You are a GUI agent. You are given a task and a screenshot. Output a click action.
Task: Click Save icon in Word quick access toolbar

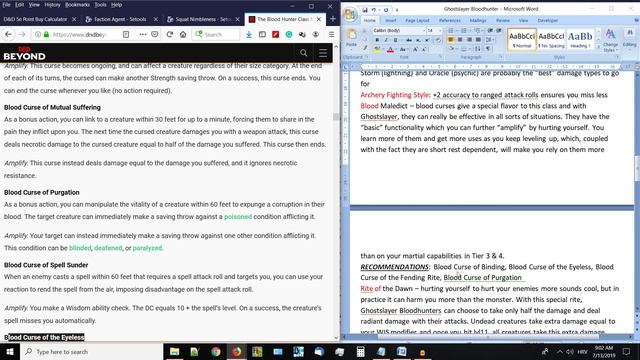pos(365,10)
